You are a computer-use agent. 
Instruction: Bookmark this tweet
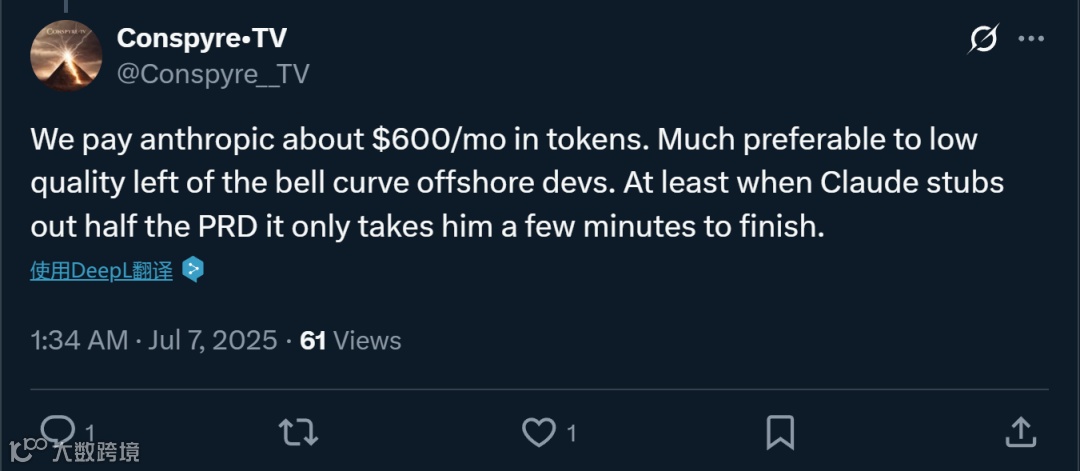(780, 432)
